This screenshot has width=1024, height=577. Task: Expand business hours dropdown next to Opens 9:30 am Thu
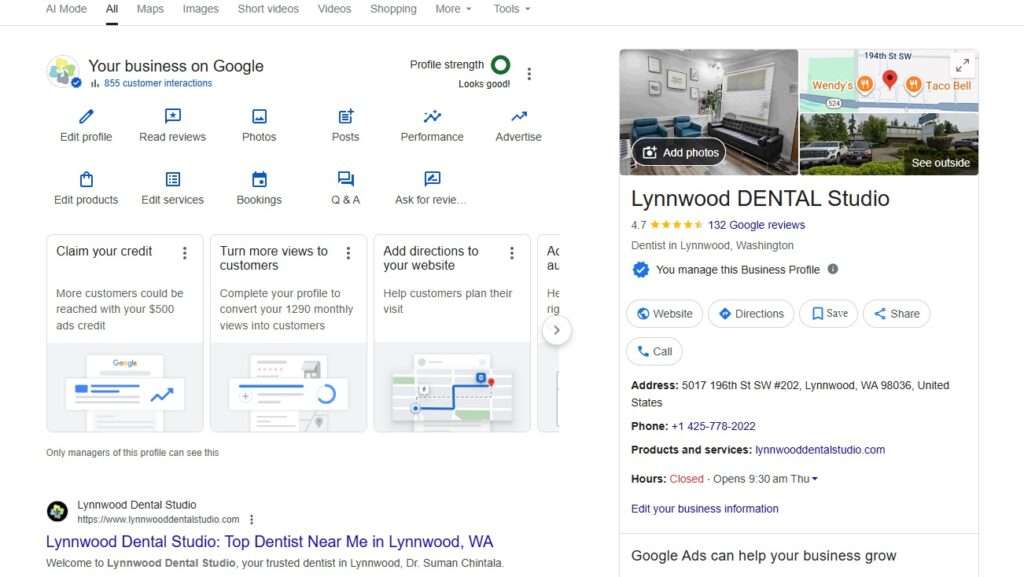[814, 479]
